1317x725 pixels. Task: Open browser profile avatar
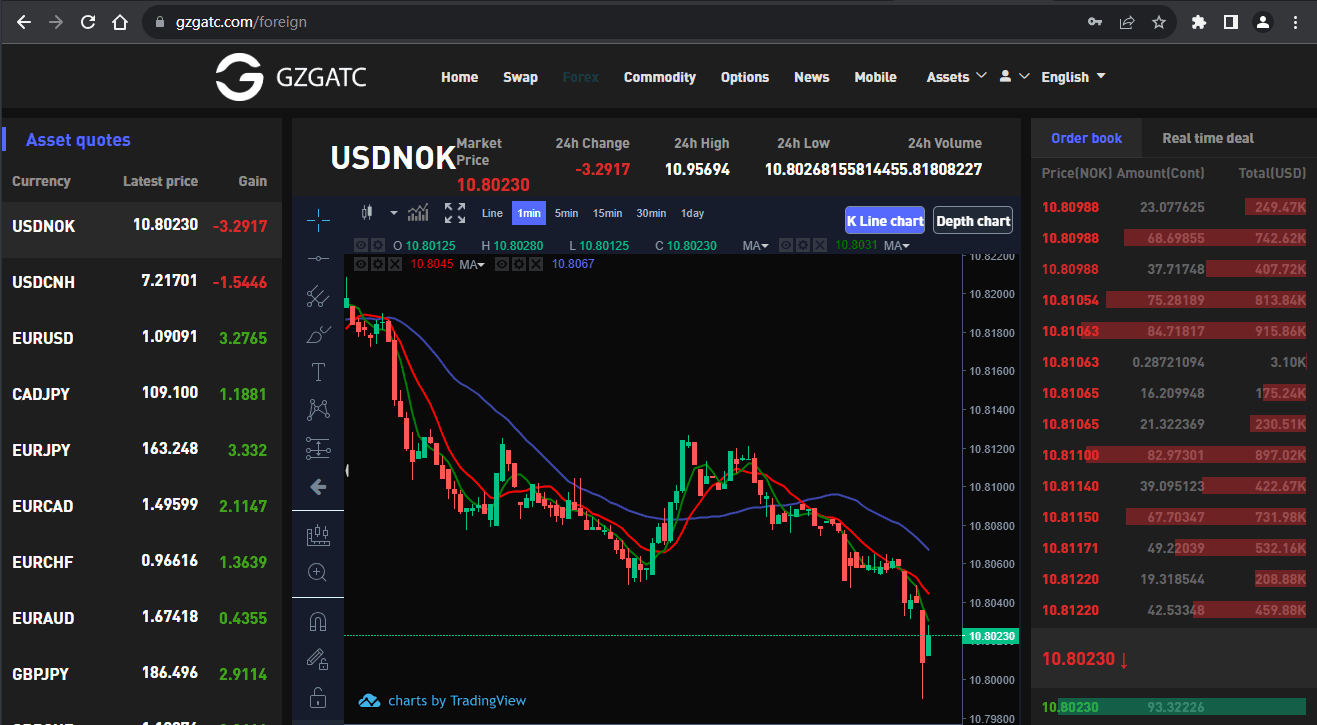tap(1263, 22)
